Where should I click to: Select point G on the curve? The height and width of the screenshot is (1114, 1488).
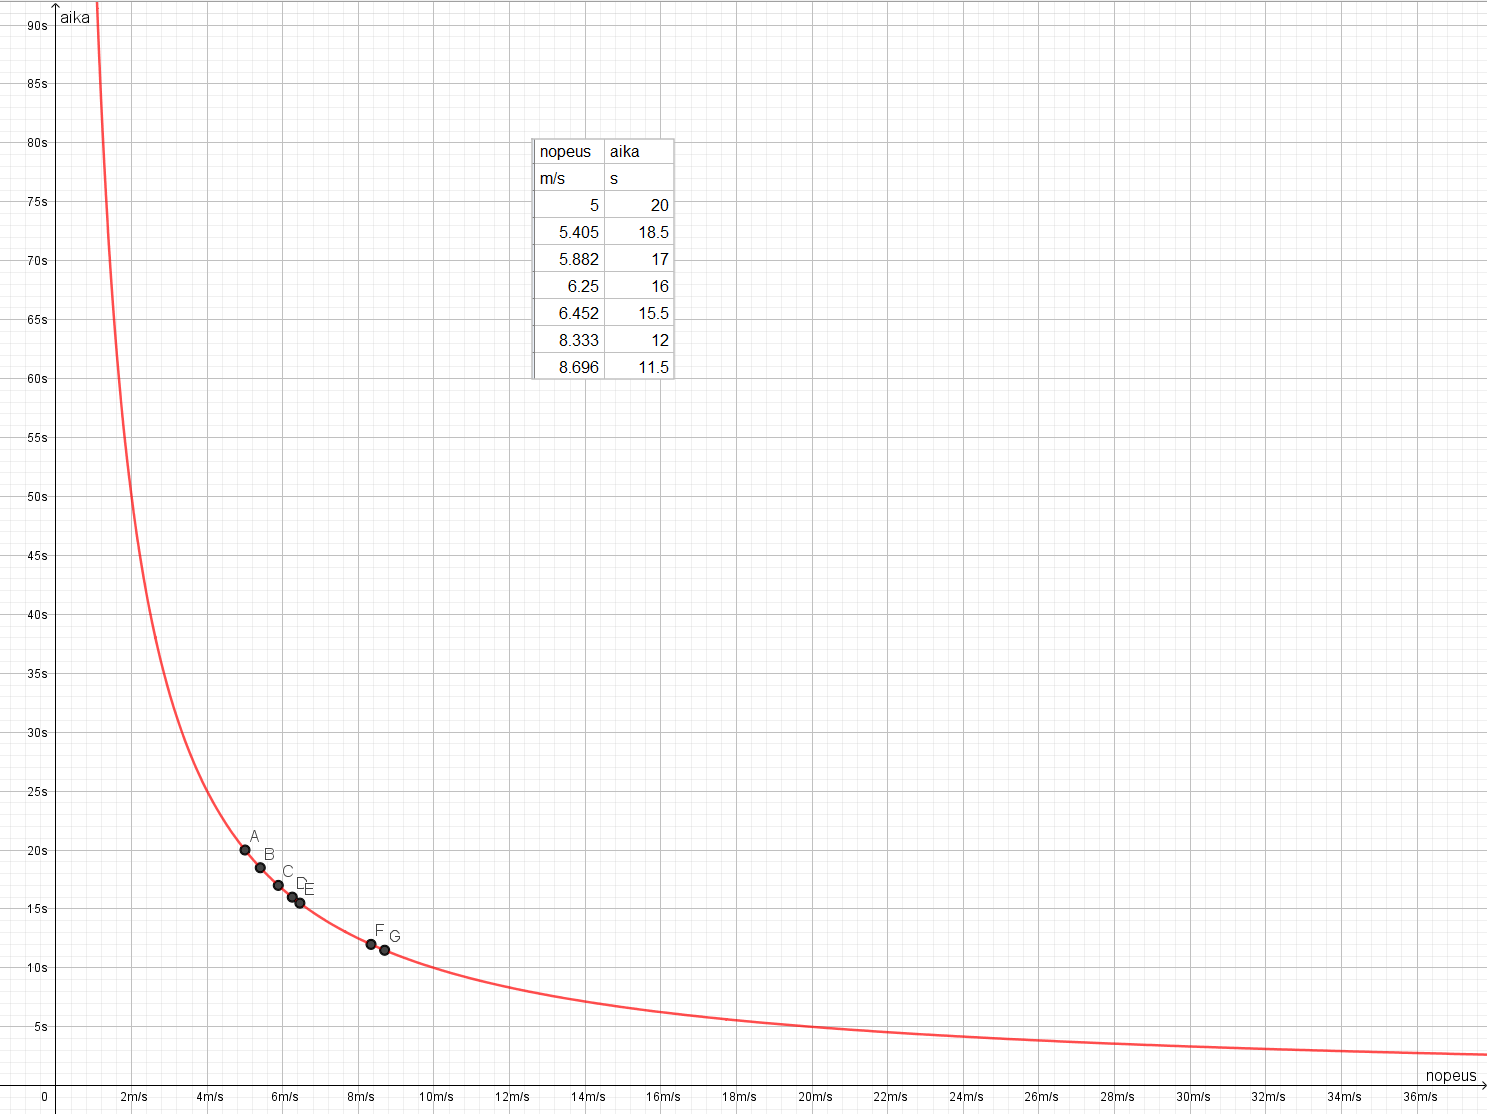click(x=385, y=950)
